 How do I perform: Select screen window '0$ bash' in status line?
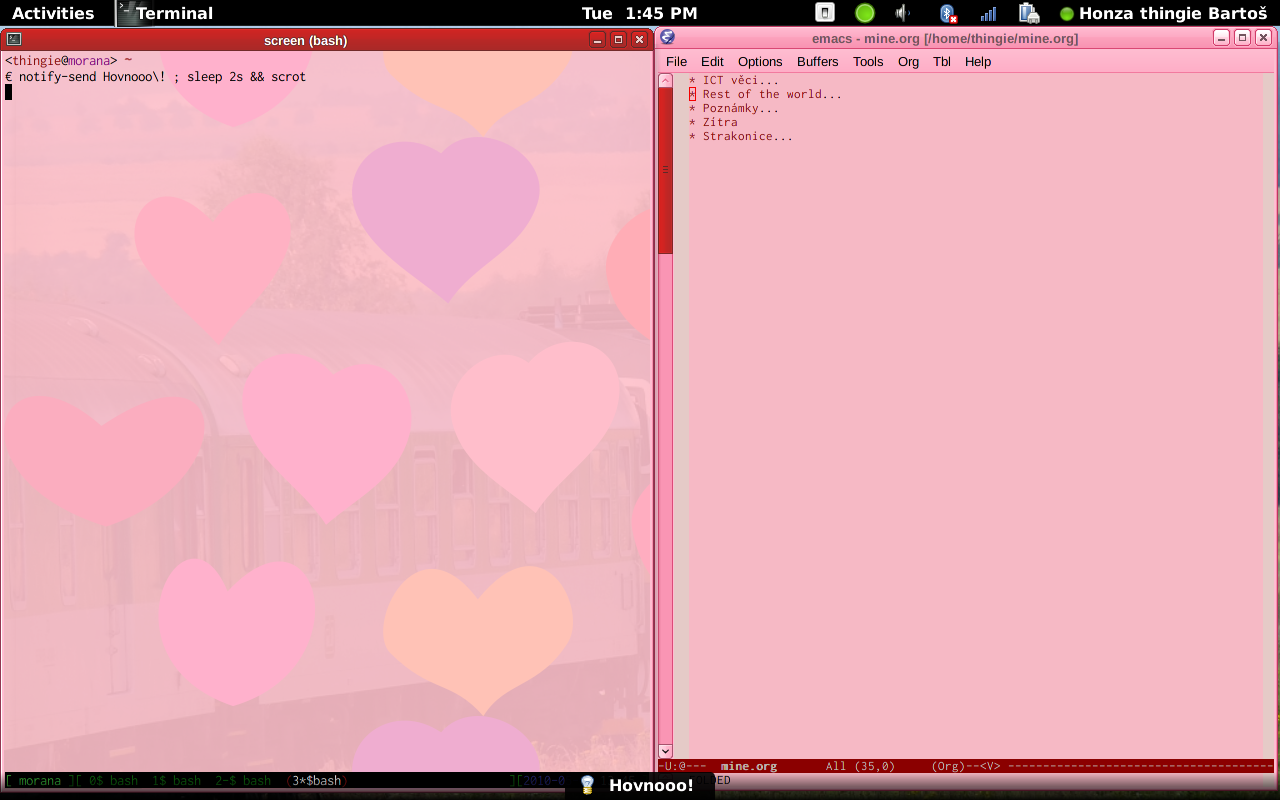[x=114, y=780]
